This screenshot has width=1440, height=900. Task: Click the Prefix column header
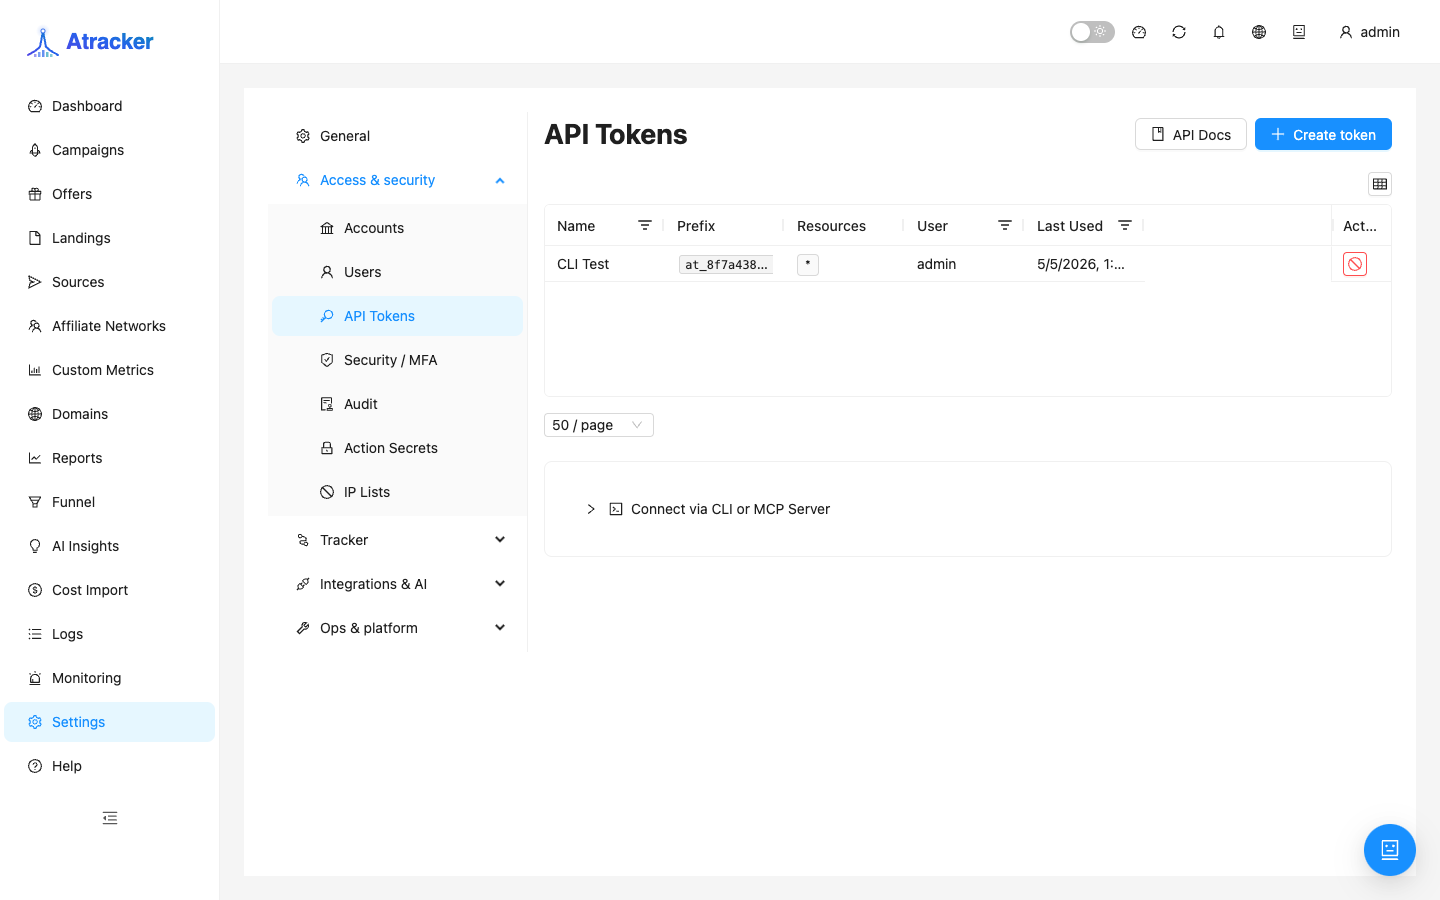(x=724, y=226)
